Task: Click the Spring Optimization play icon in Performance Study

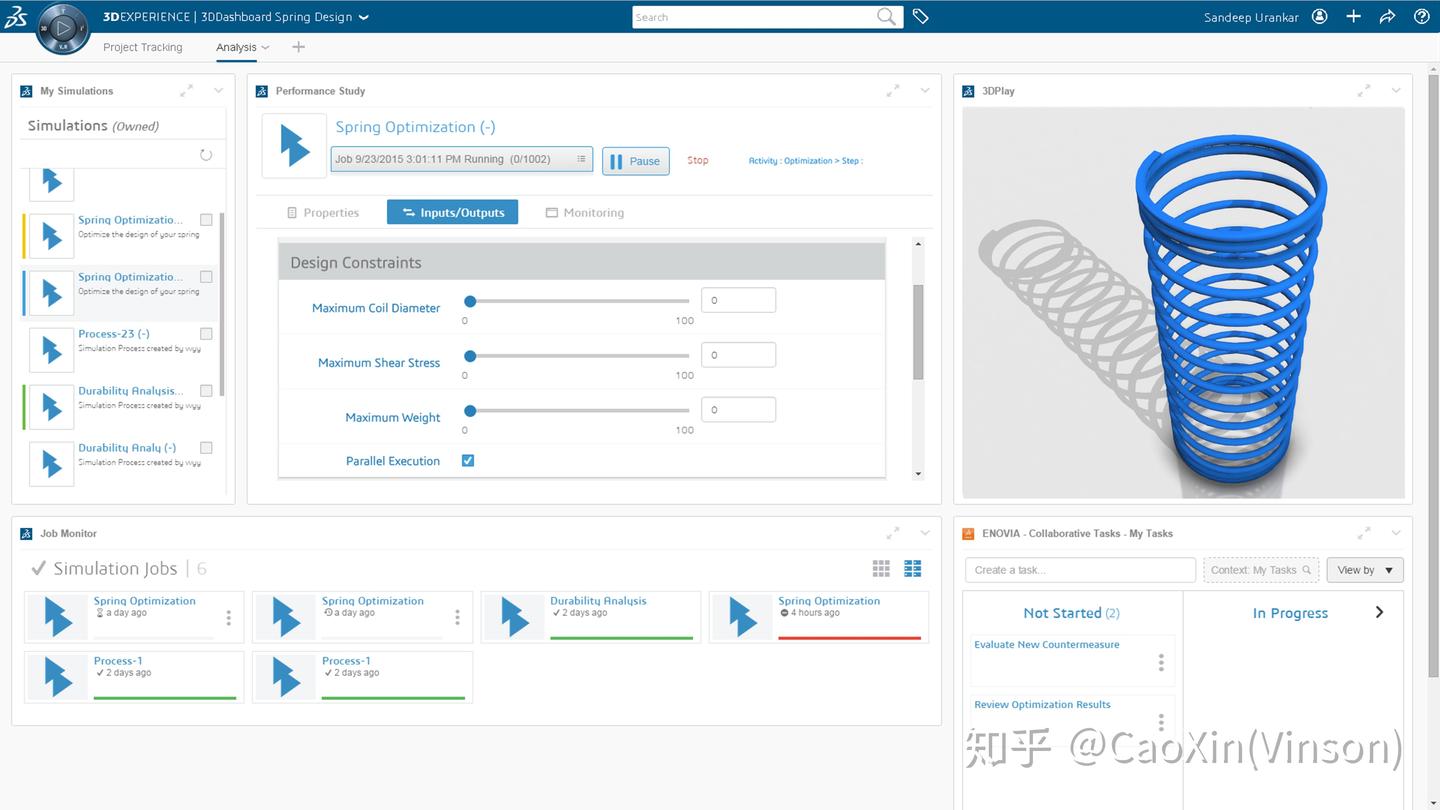Action: coord(294,145)
